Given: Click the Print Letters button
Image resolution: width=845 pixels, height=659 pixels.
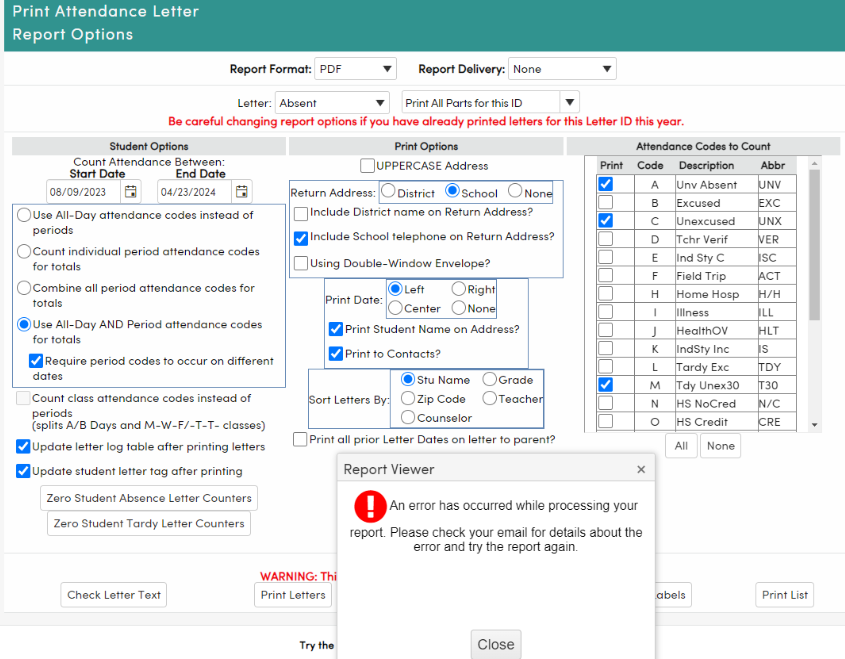Looking at the screenshot, I should (x=293, y=595).
